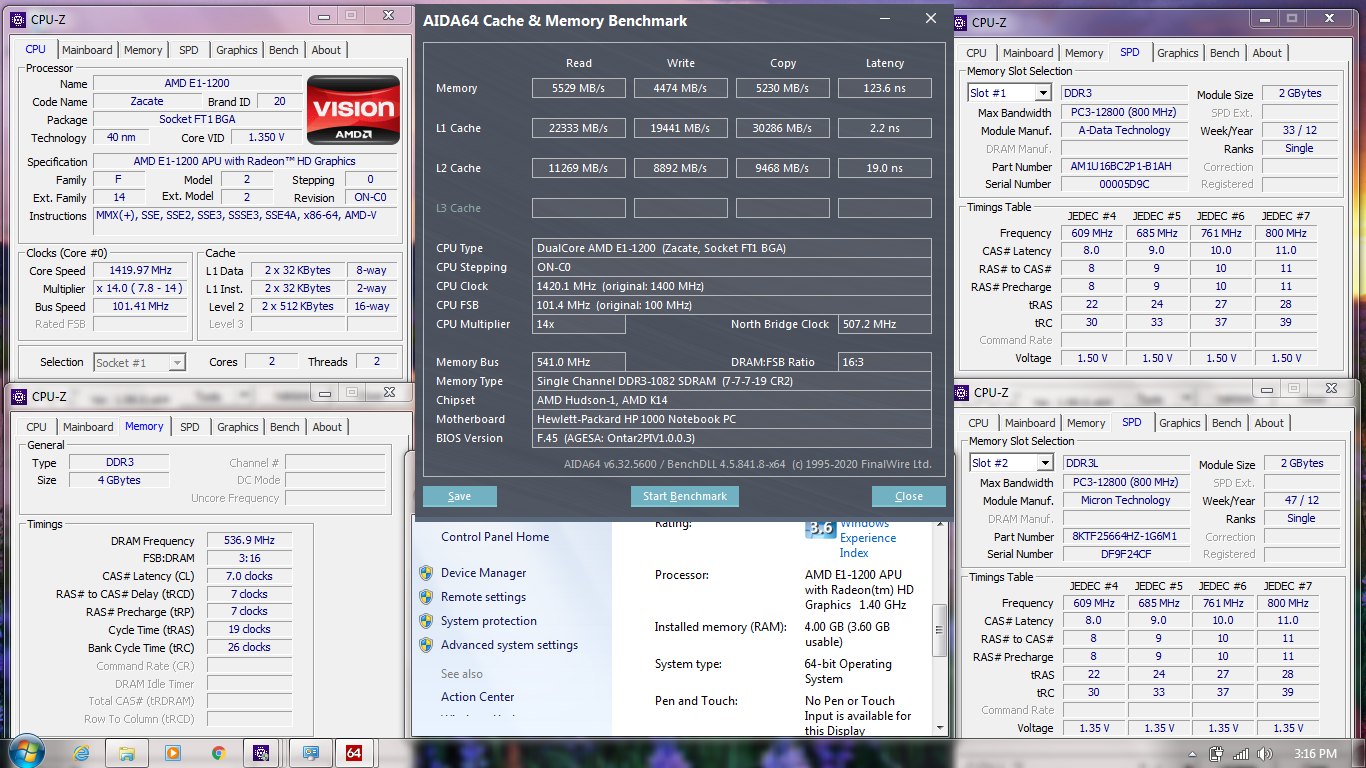Open Bench tab in processor CPU-Z window

pyautogui.click(x=284, y=50)
